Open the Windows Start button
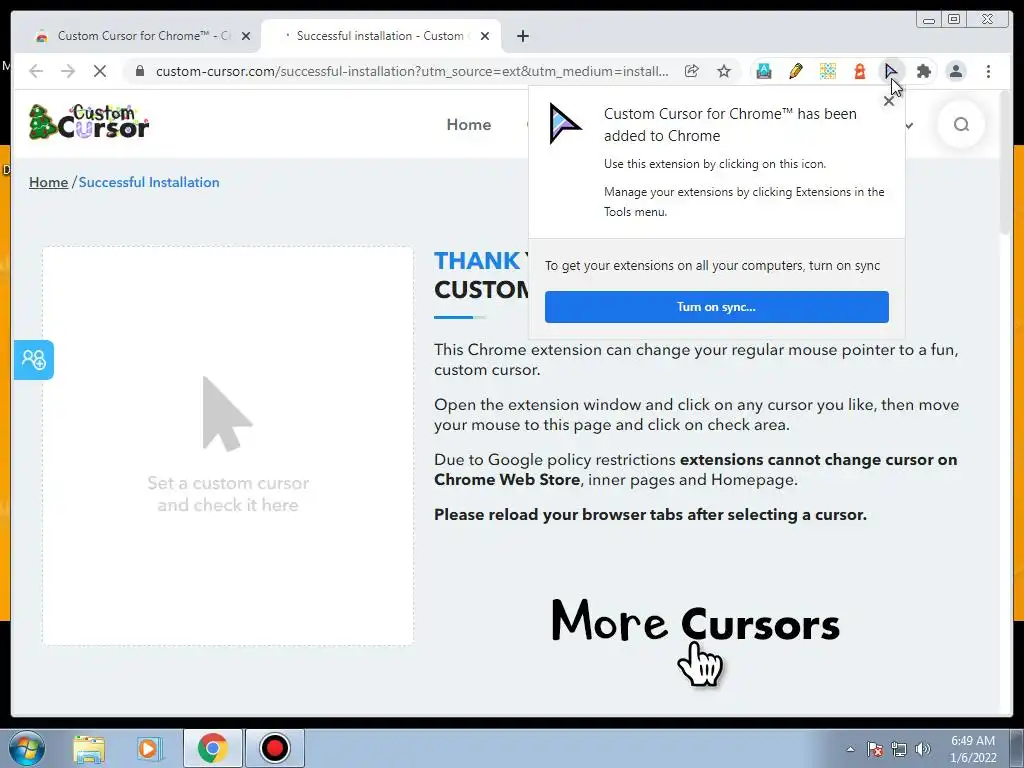This screenshot has width=1024, height=768. click(27, 748)
